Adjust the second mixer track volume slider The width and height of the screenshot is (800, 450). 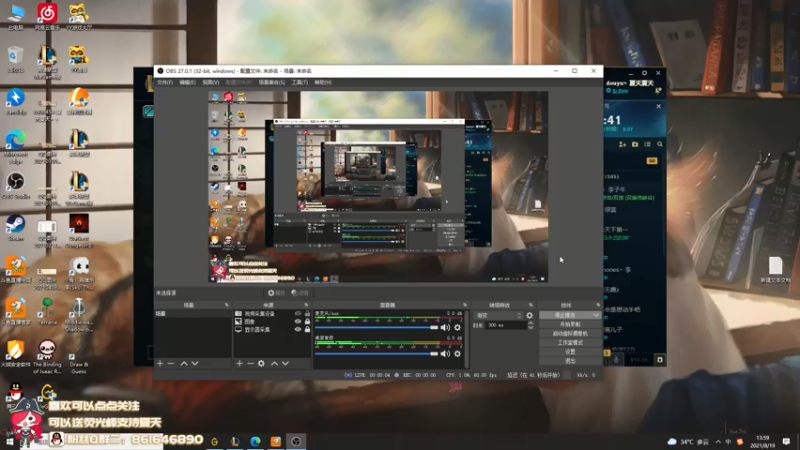[377, 354]
